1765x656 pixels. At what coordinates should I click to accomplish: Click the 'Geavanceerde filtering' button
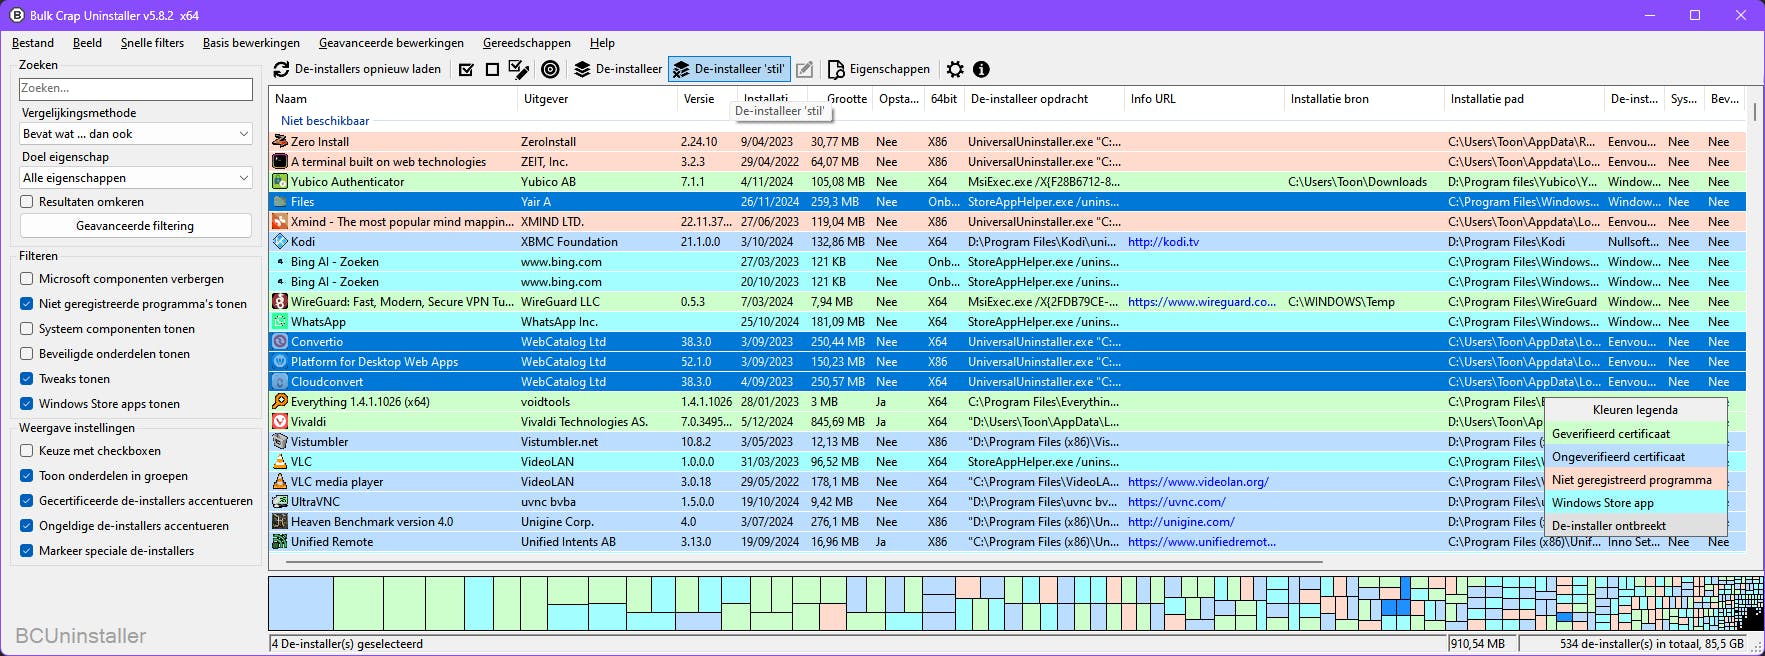click(135, 226)
